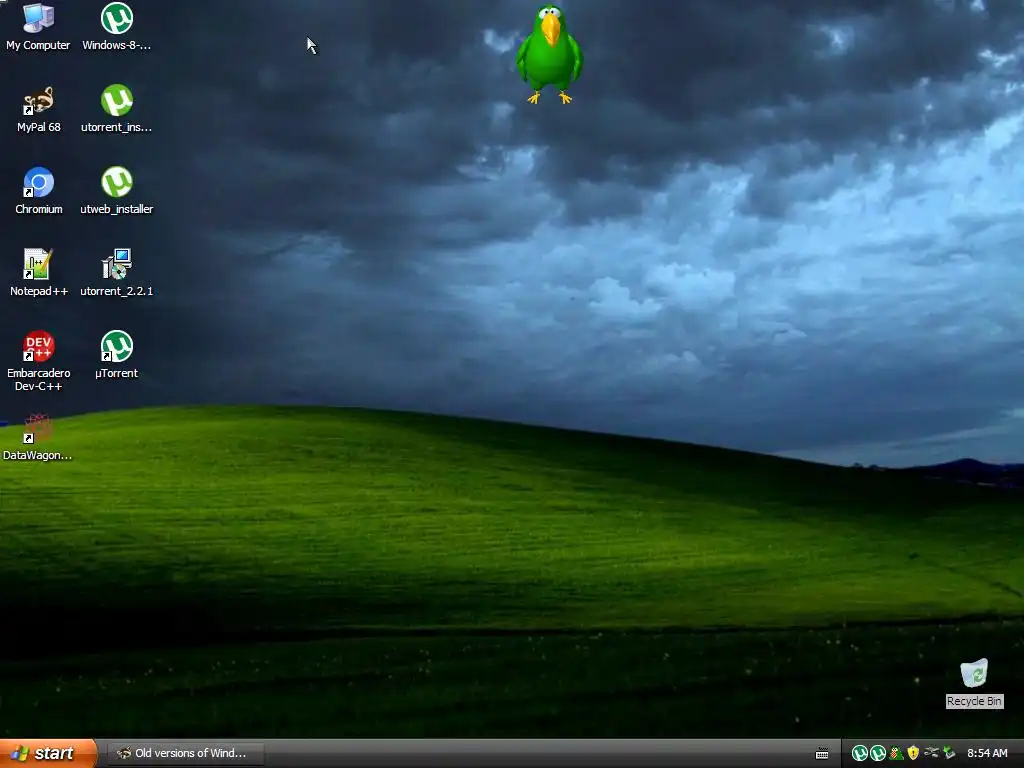Select the Recycle Bin icon
The image size is (1024, 768).
[974, 683]
